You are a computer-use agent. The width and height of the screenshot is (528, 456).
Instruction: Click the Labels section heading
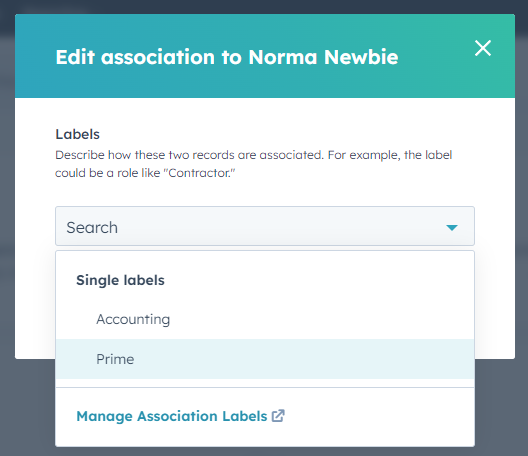tap(77, 134)
